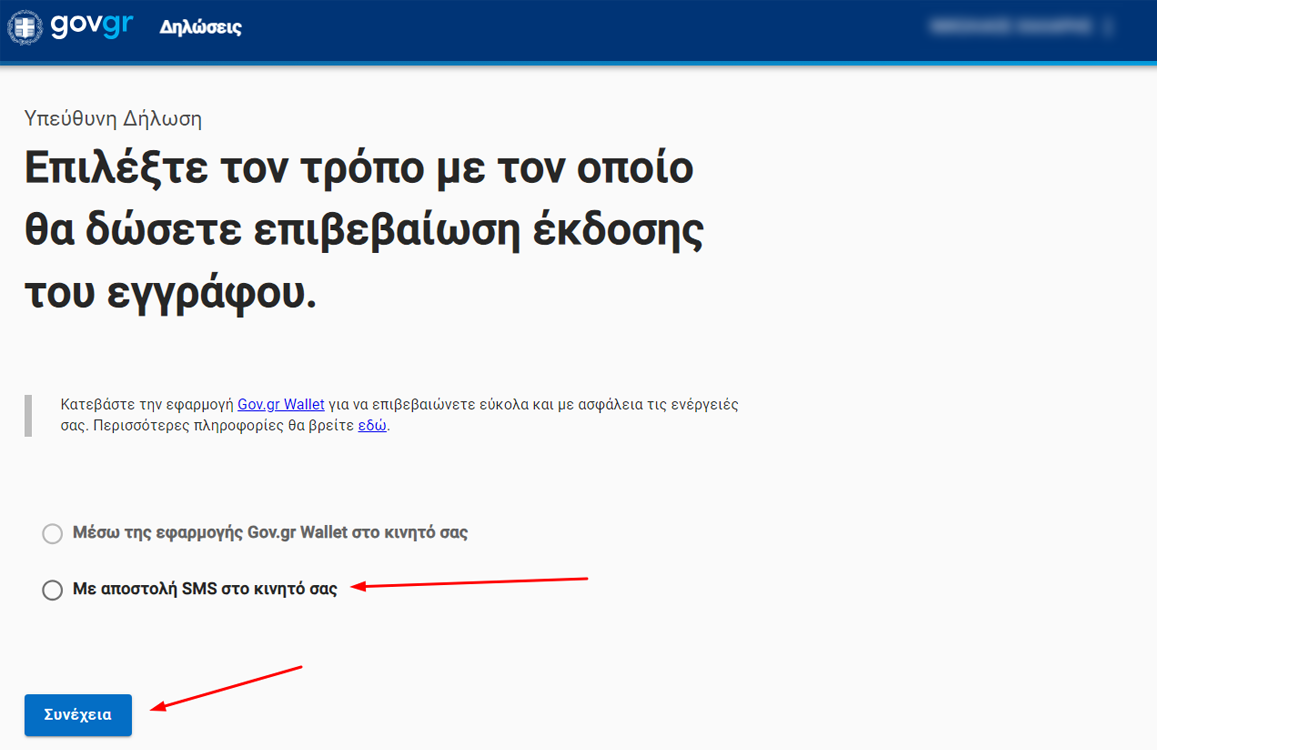
Task: Click the grey bar beside the info note
Action: [x=28, y=415]
